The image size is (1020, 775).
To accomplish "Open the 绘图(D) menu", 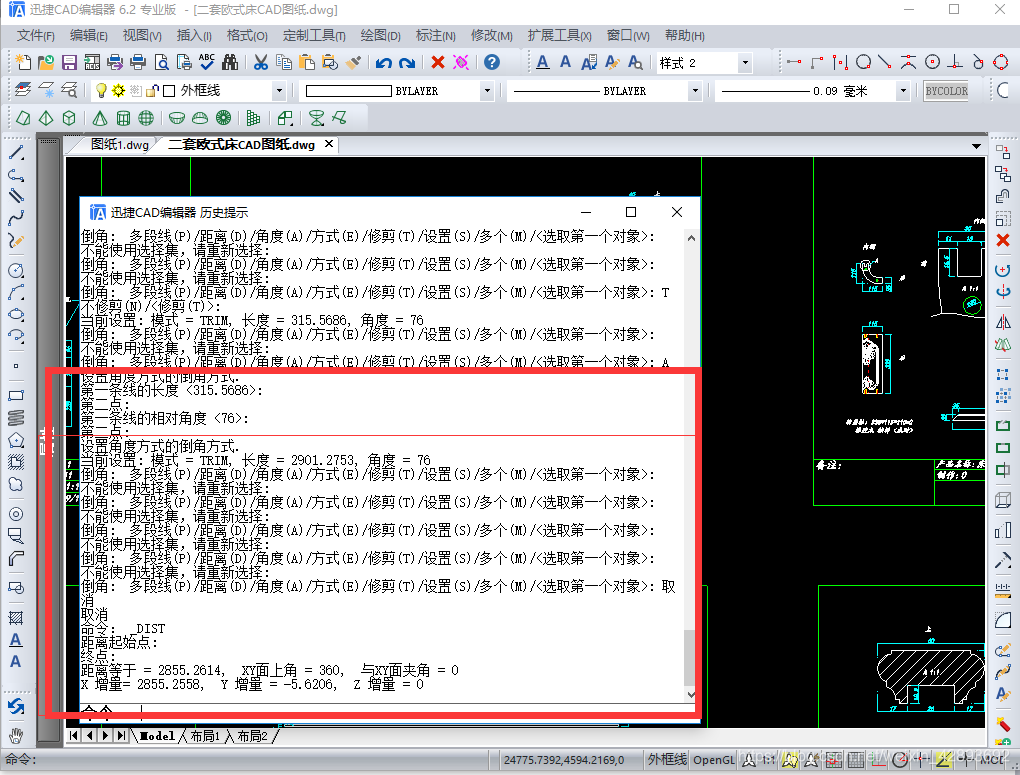I will click(381, 35).
